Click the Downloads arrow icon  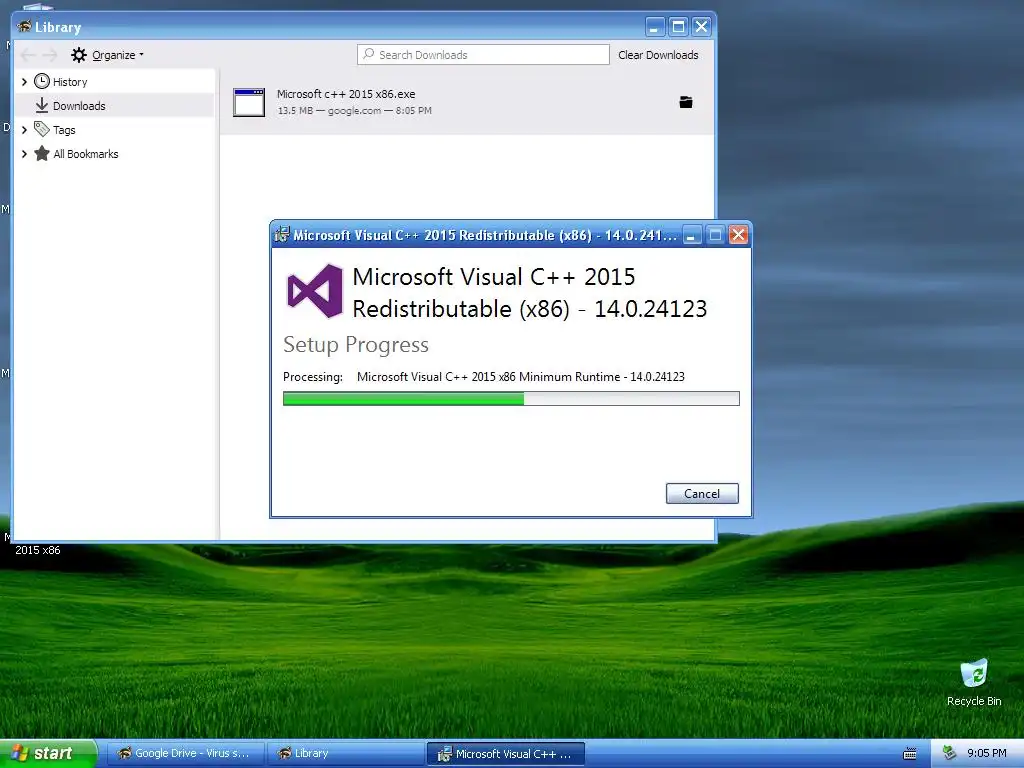[x=42, y=105]
